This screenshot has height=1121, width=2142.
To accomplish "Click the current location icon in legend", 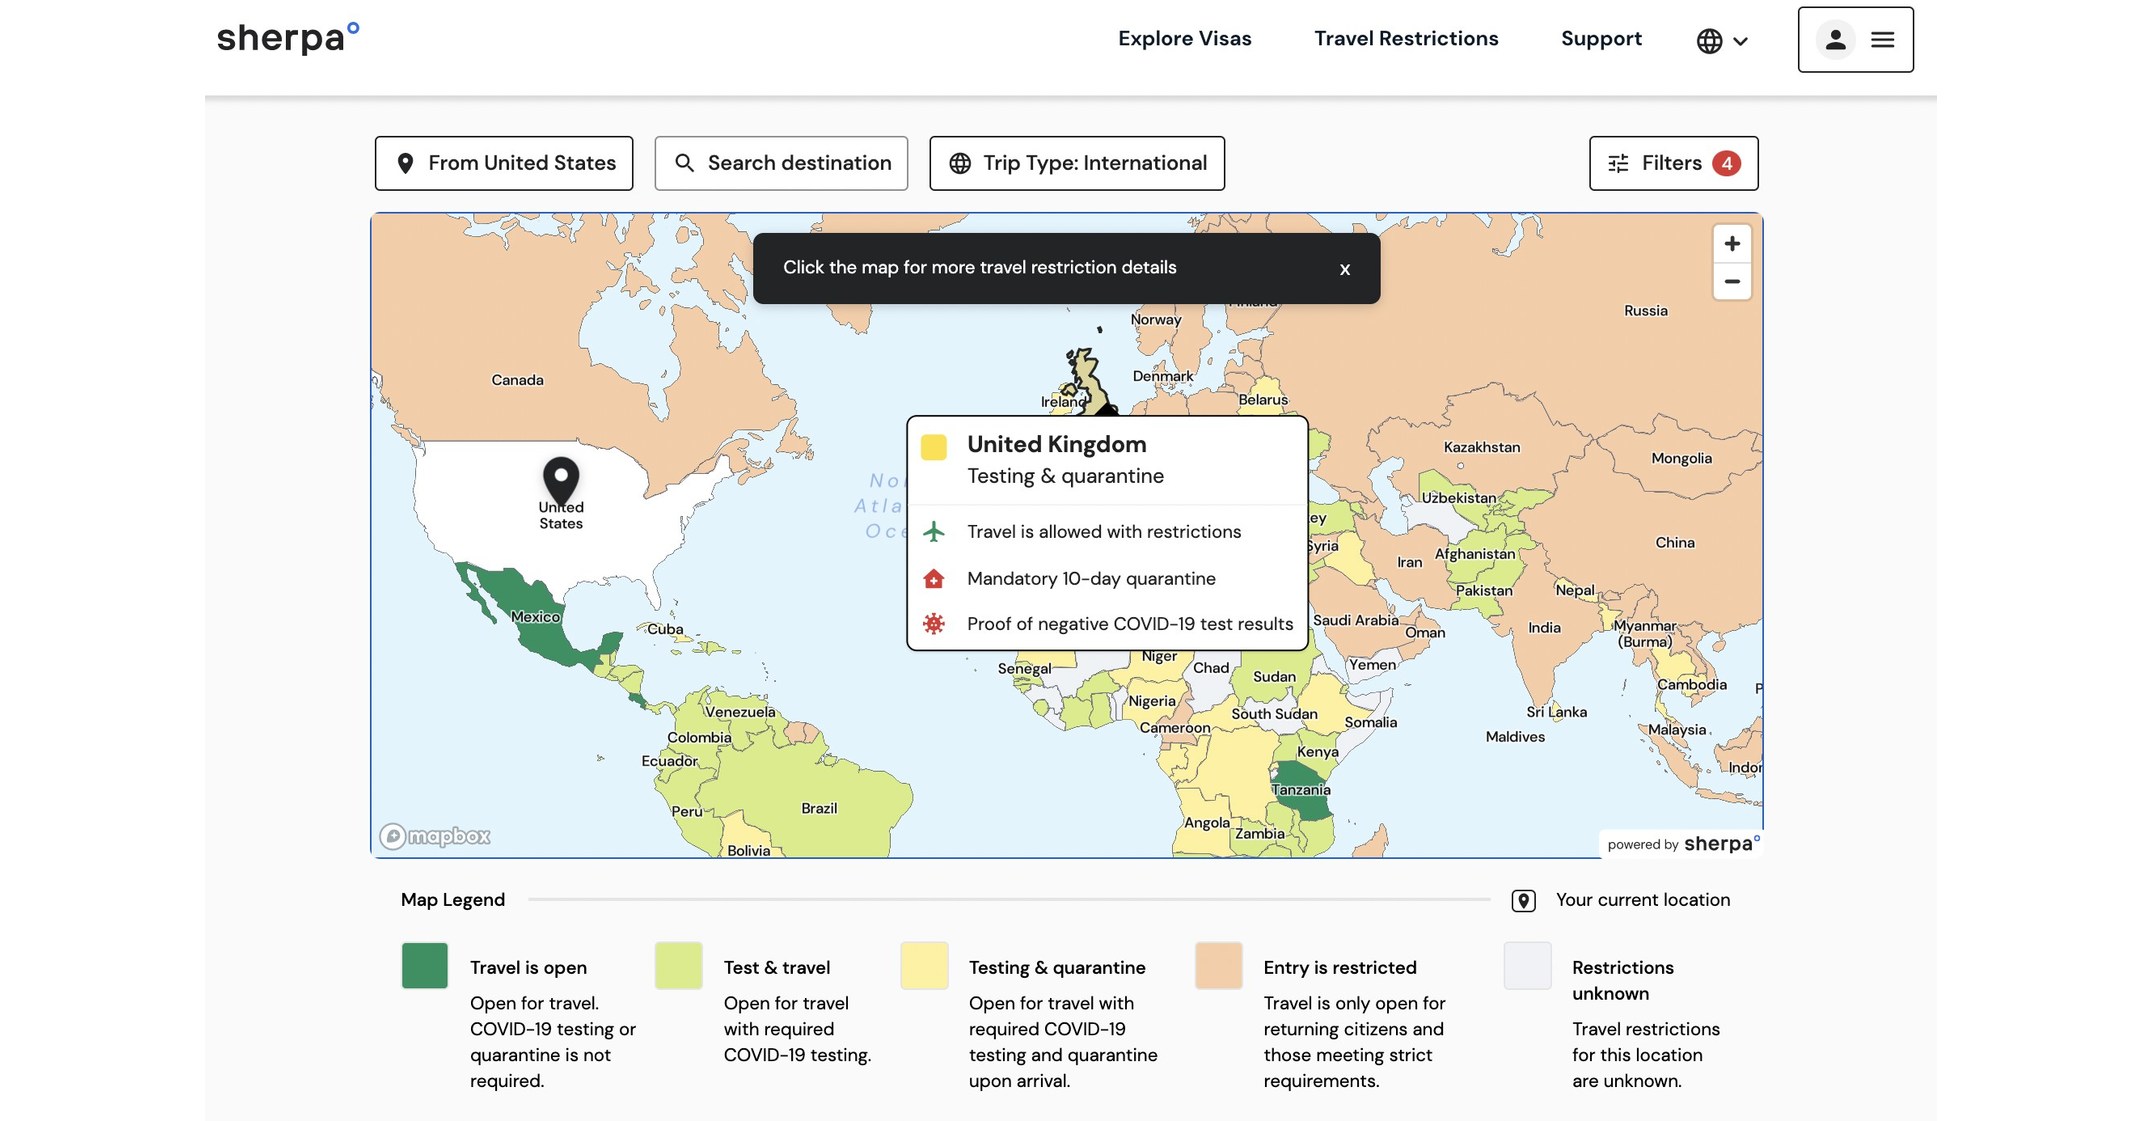I will pos(1523,900).
